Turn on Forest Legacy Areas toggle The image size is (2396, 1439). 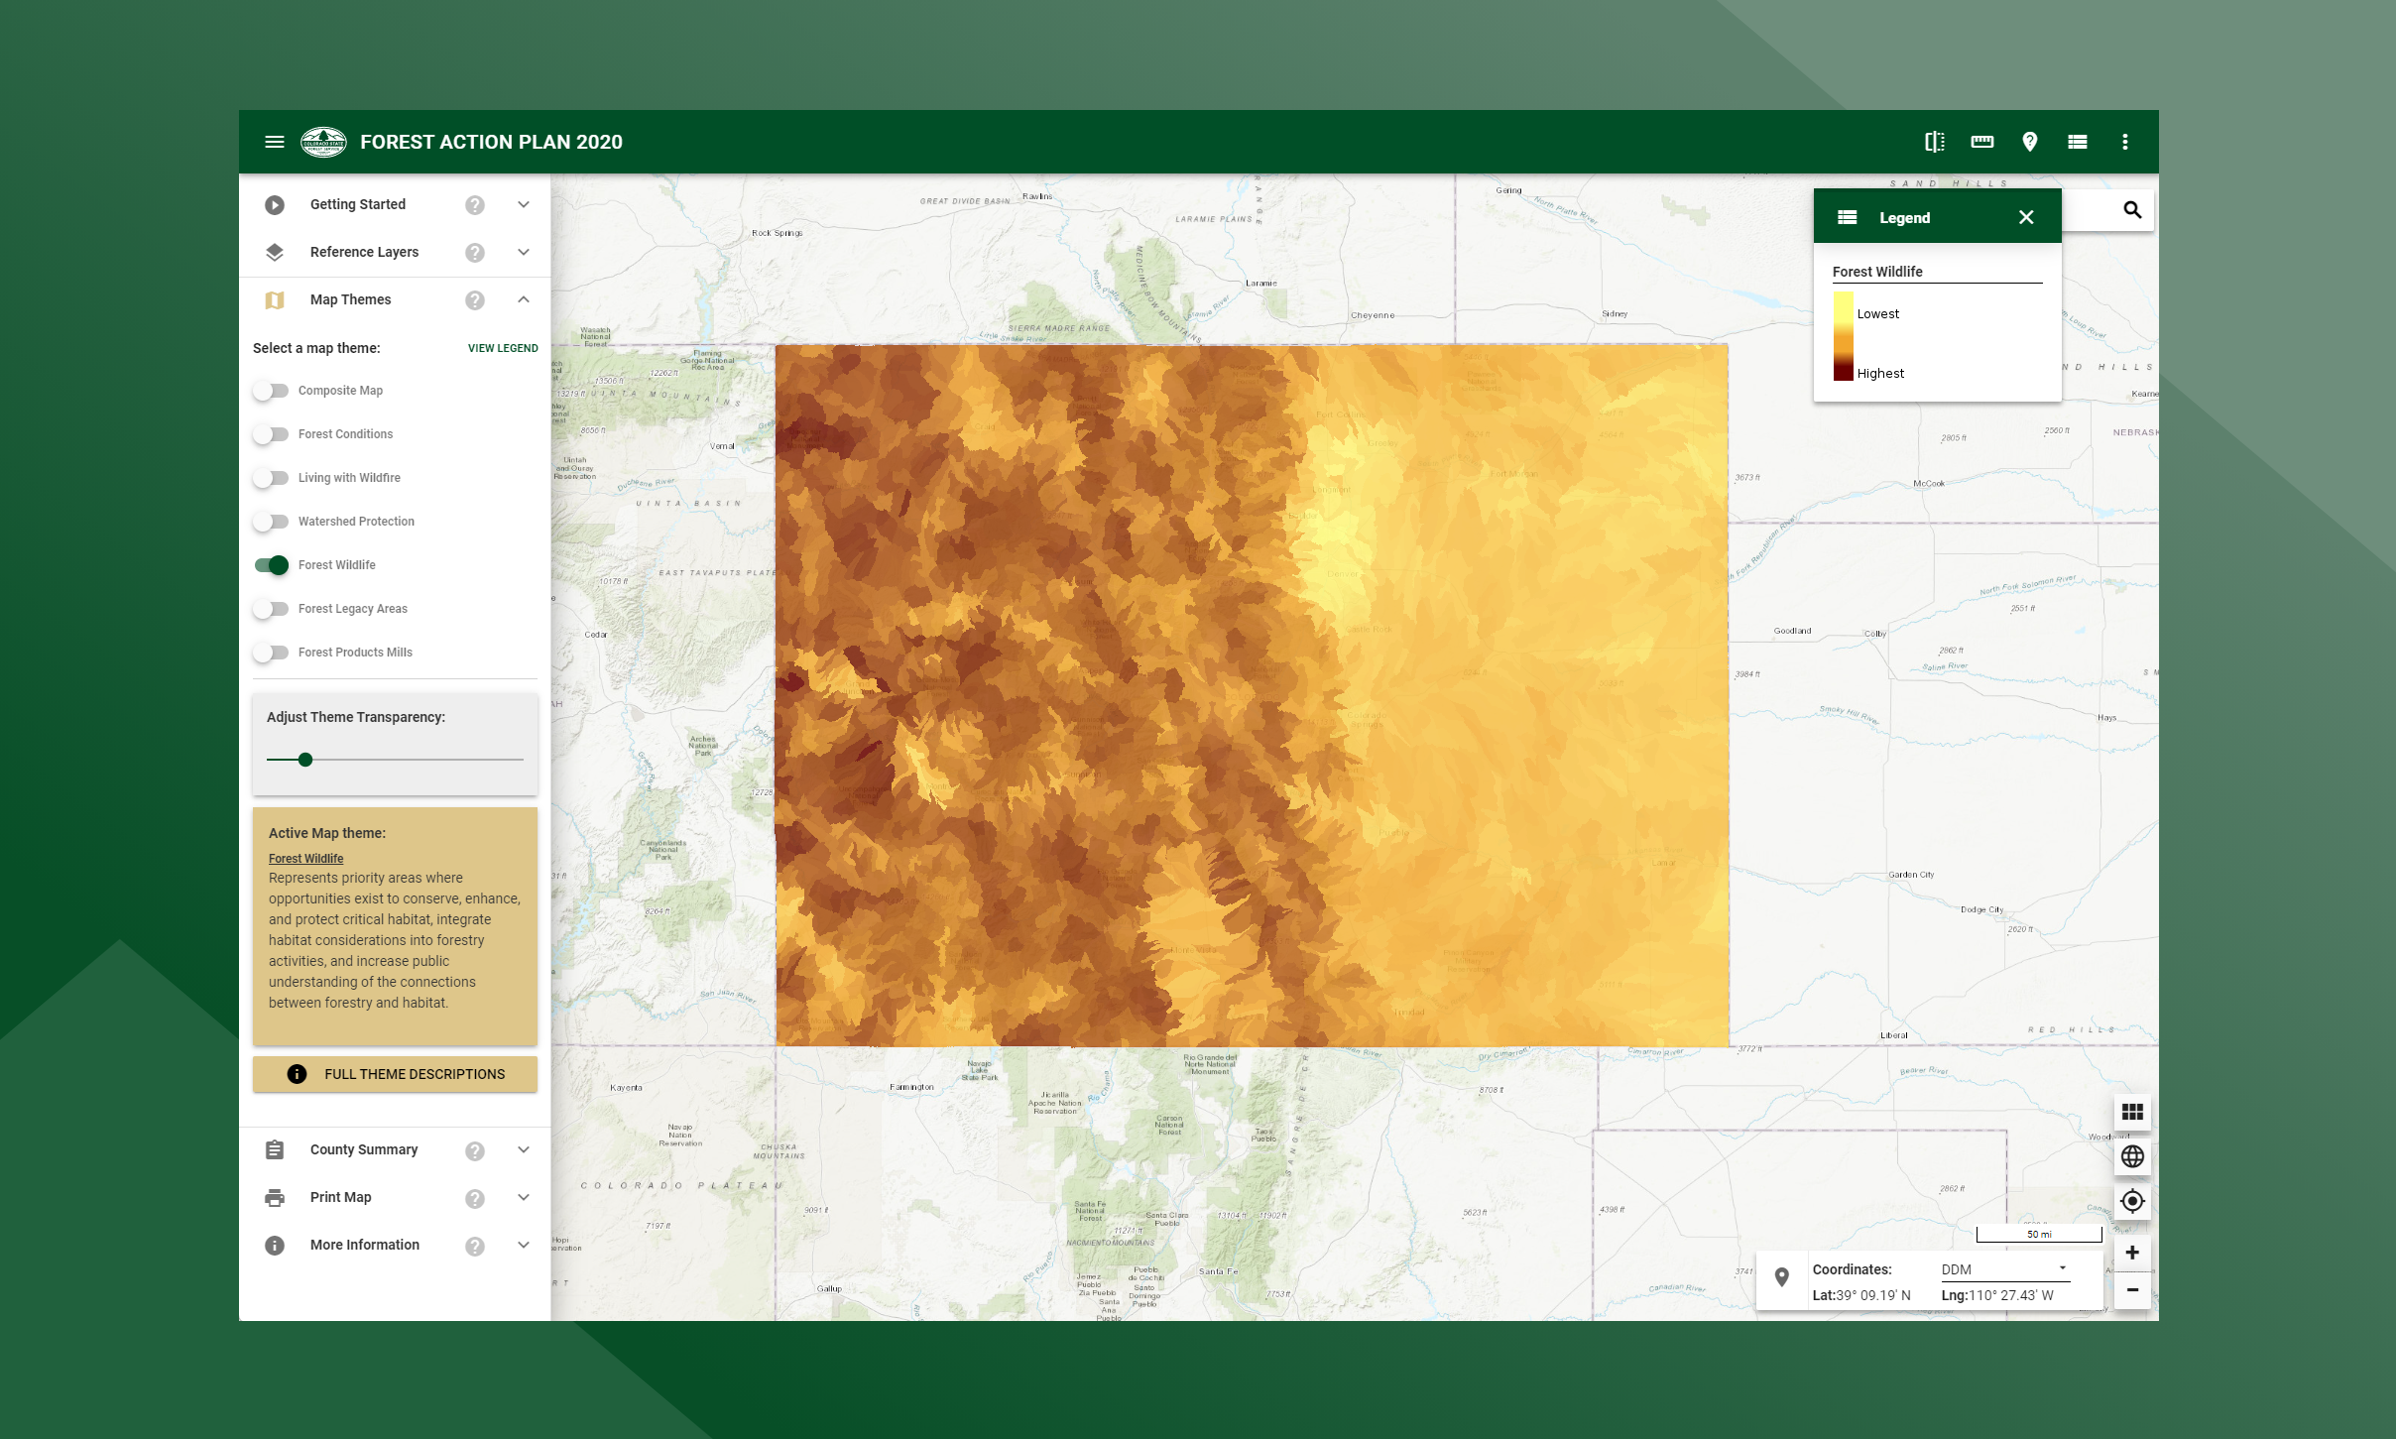pyautogui.click(x=271, y=609)
